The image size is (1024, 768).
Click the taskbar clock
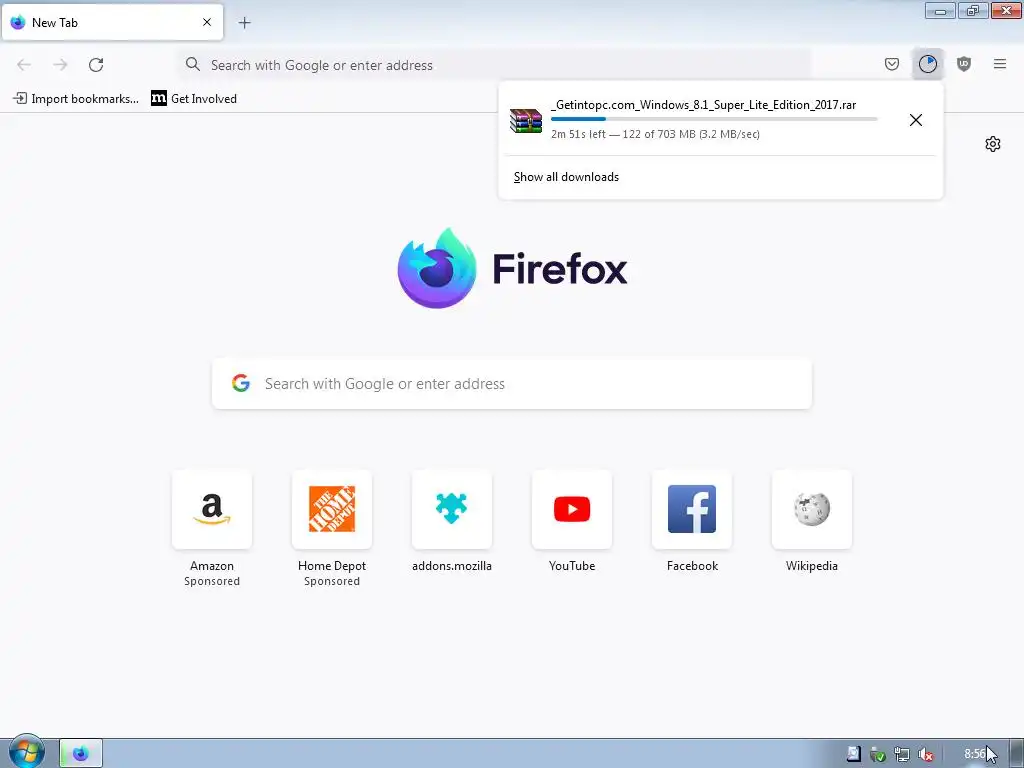[975, 754]
